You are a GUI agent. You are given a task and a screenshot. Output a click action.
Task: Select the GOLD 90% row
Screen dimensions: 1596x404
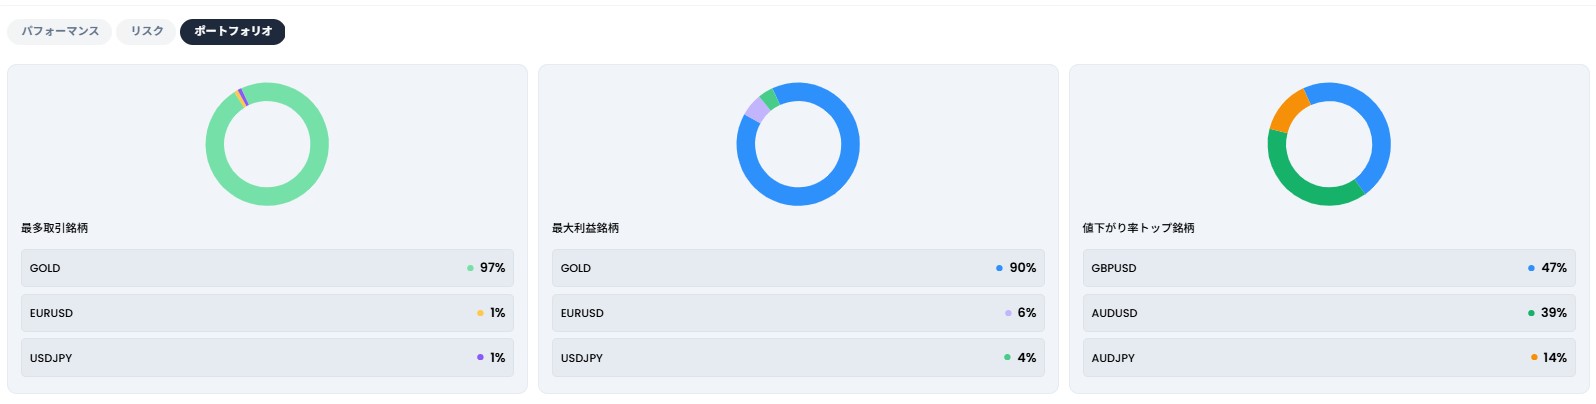[x=798, y=268]
